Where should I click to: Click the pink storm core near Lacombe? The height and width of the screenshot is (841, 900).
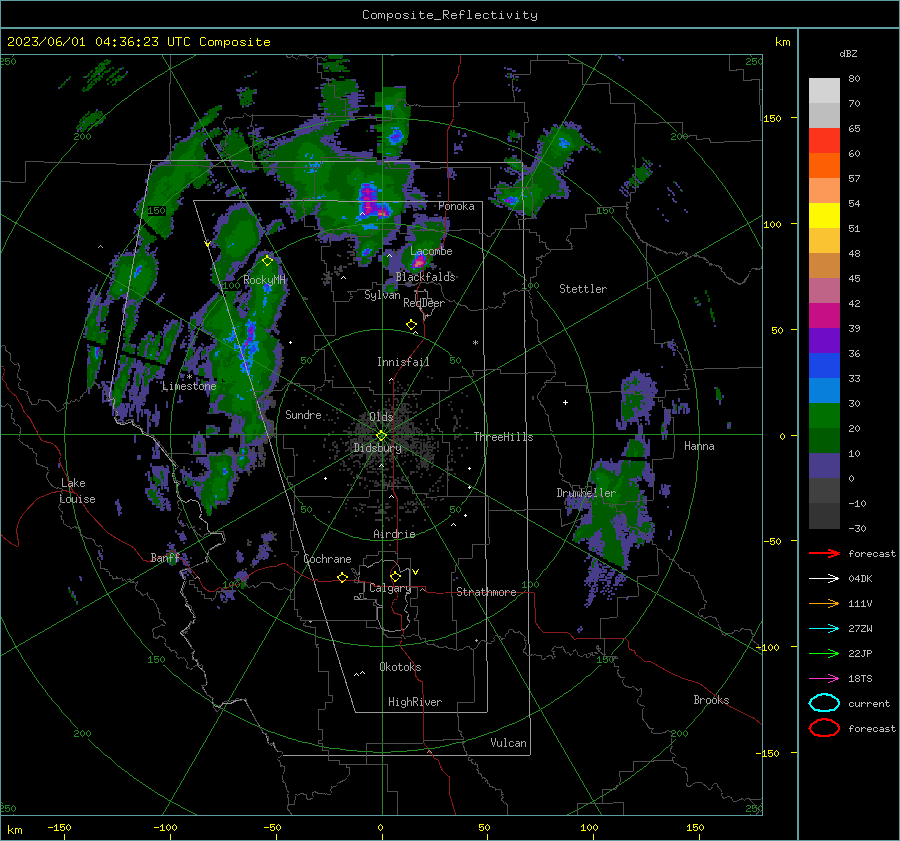(419, 262)
